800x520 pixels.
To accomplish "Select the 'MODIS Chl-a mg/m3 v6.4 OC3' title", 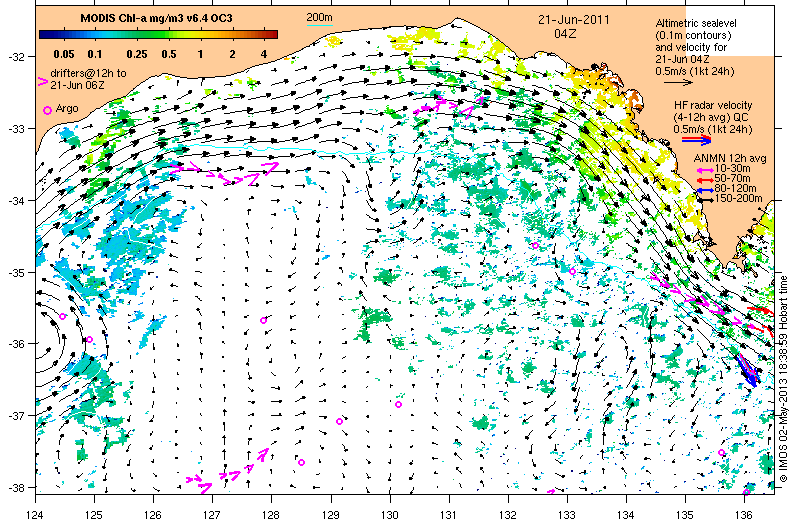I will click(157, 18).
